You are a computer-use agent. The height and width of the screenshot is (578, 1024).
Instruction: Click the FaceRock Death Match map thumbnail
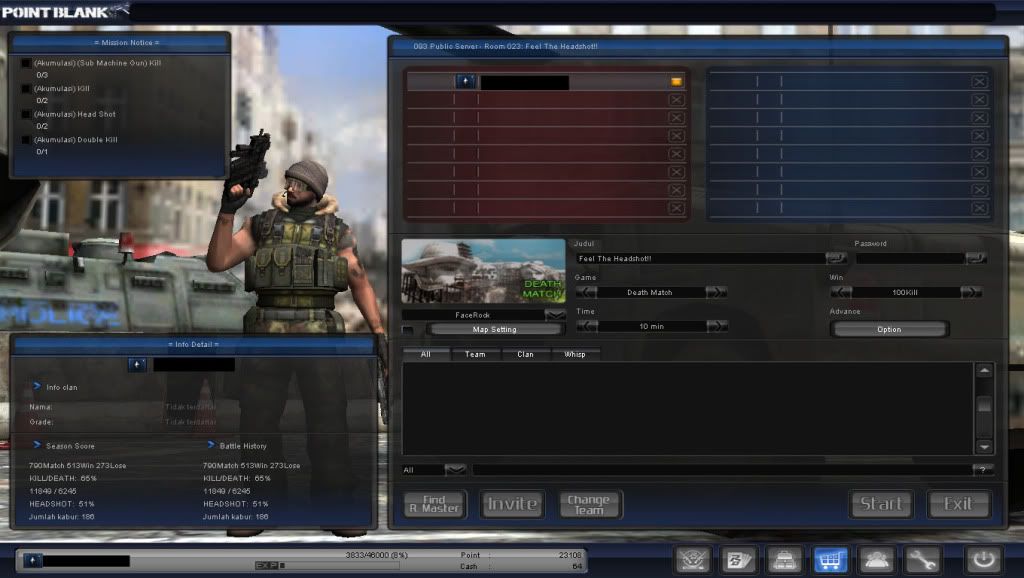[483, 271]
